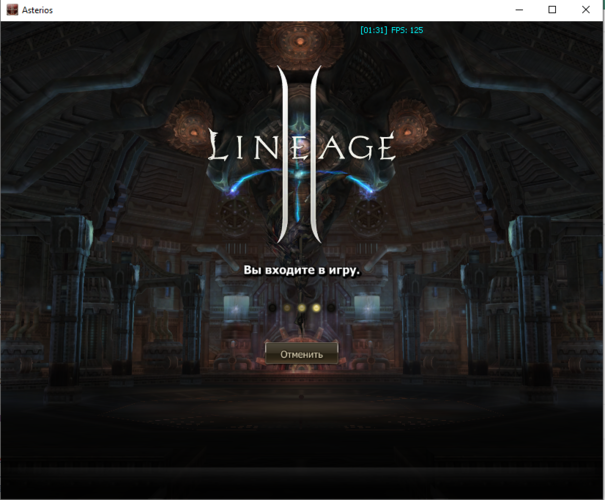Click the brightest rightmost loading dot
Screen dimensions: 605x500
tap(316, 308)
